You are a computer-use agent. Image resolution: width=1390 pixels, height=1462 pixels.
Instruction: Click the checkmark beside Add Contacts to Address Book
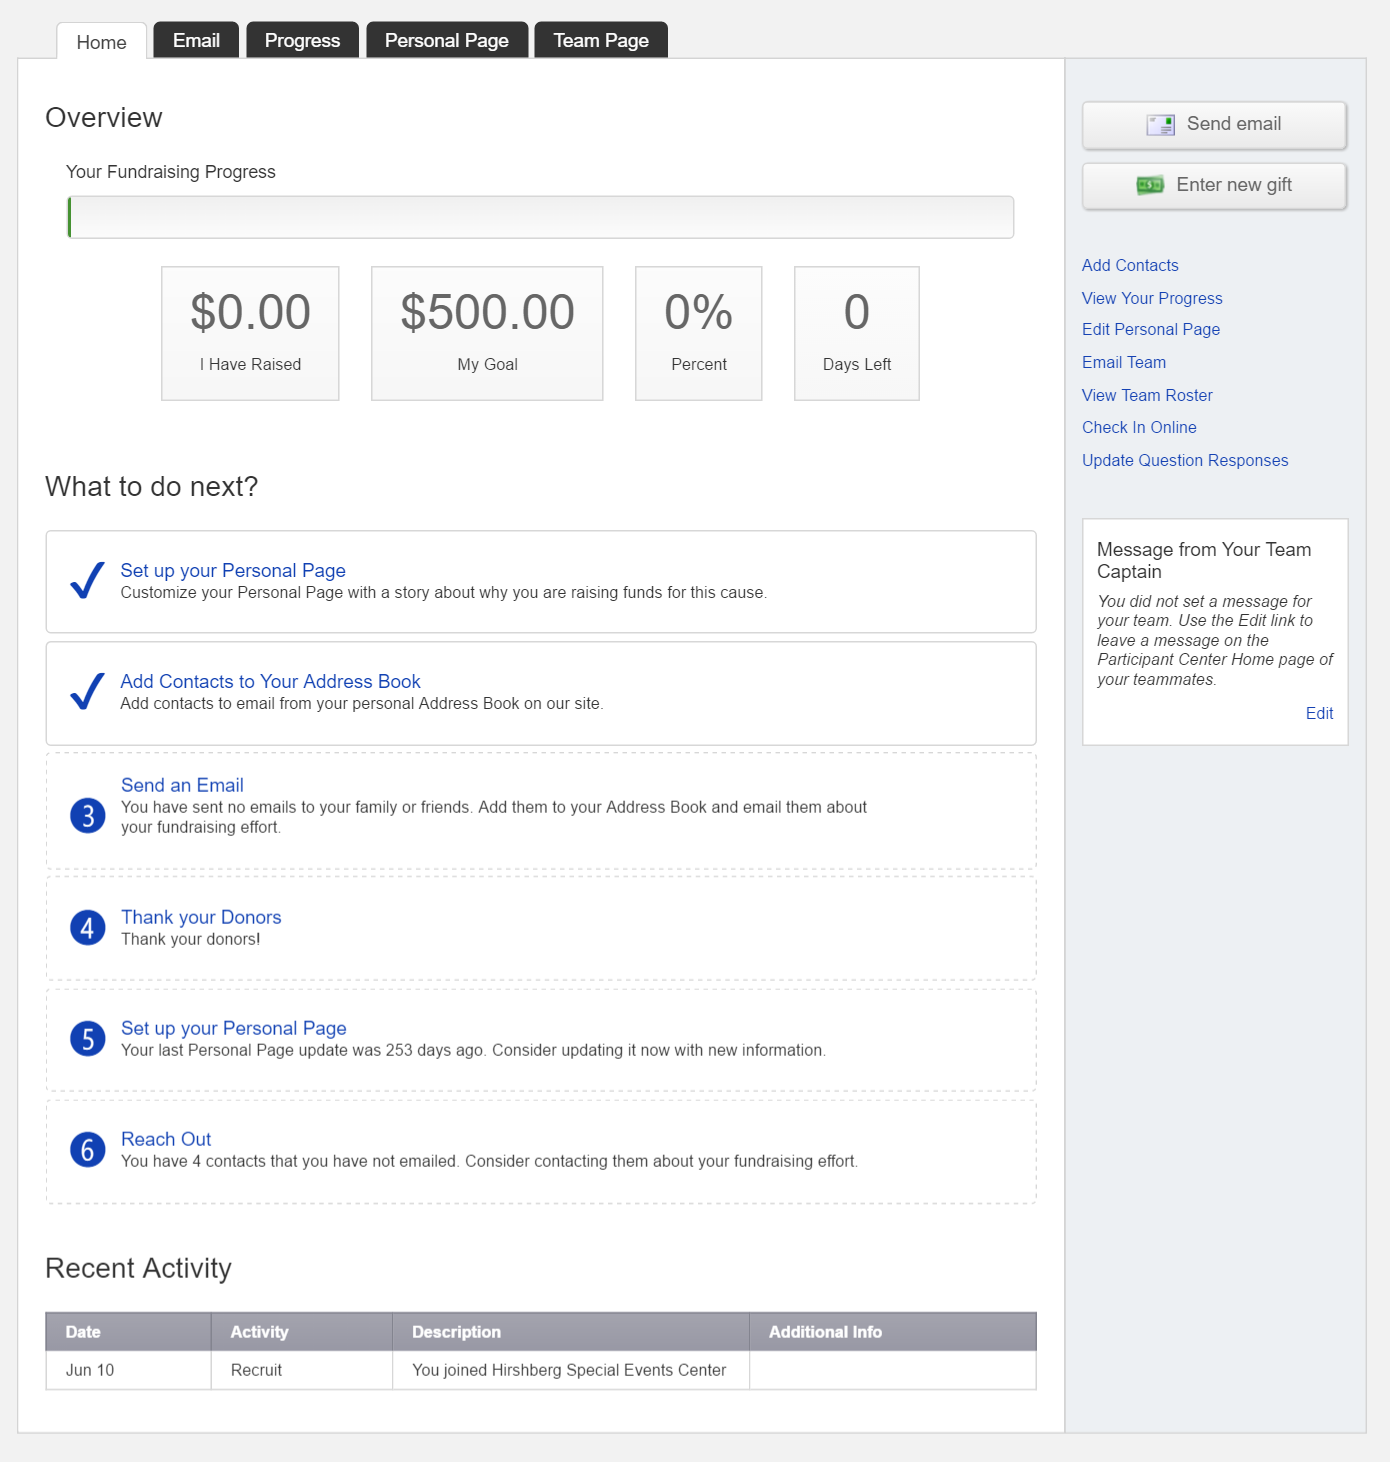point(88,691)
